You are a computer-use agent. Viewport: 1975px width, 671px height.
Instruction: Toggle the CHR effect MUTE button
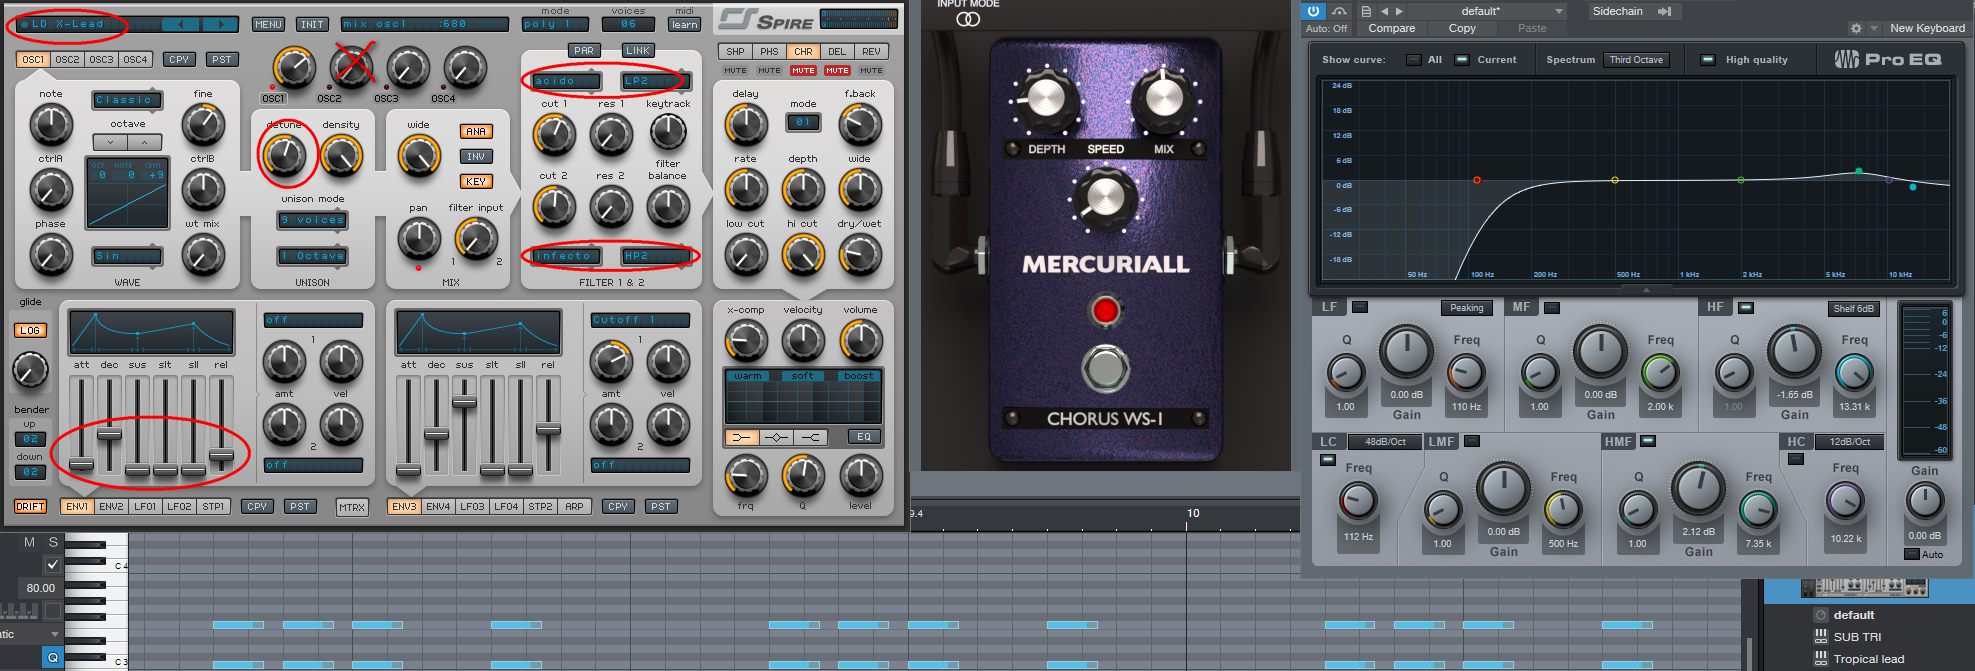[x=803, y=71]
